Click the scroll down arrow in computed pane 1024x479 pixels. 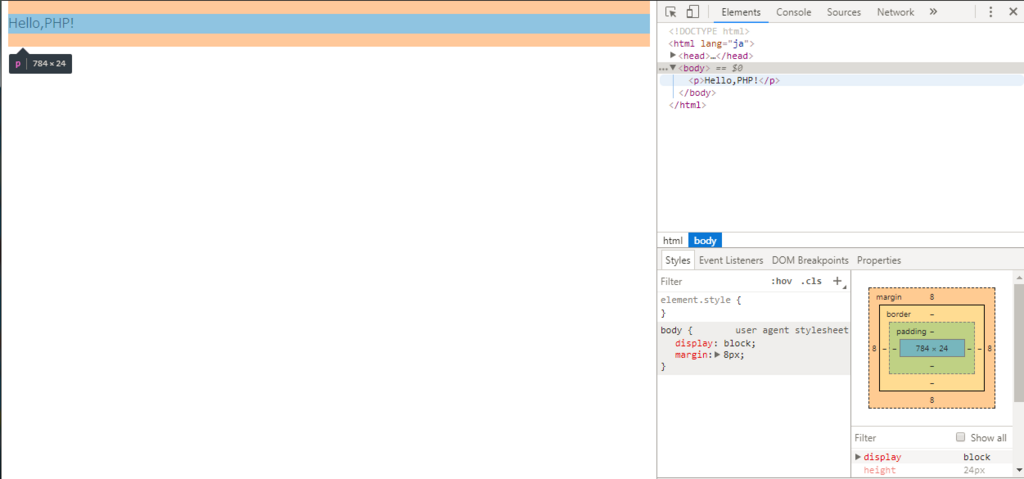point(1018,469)
